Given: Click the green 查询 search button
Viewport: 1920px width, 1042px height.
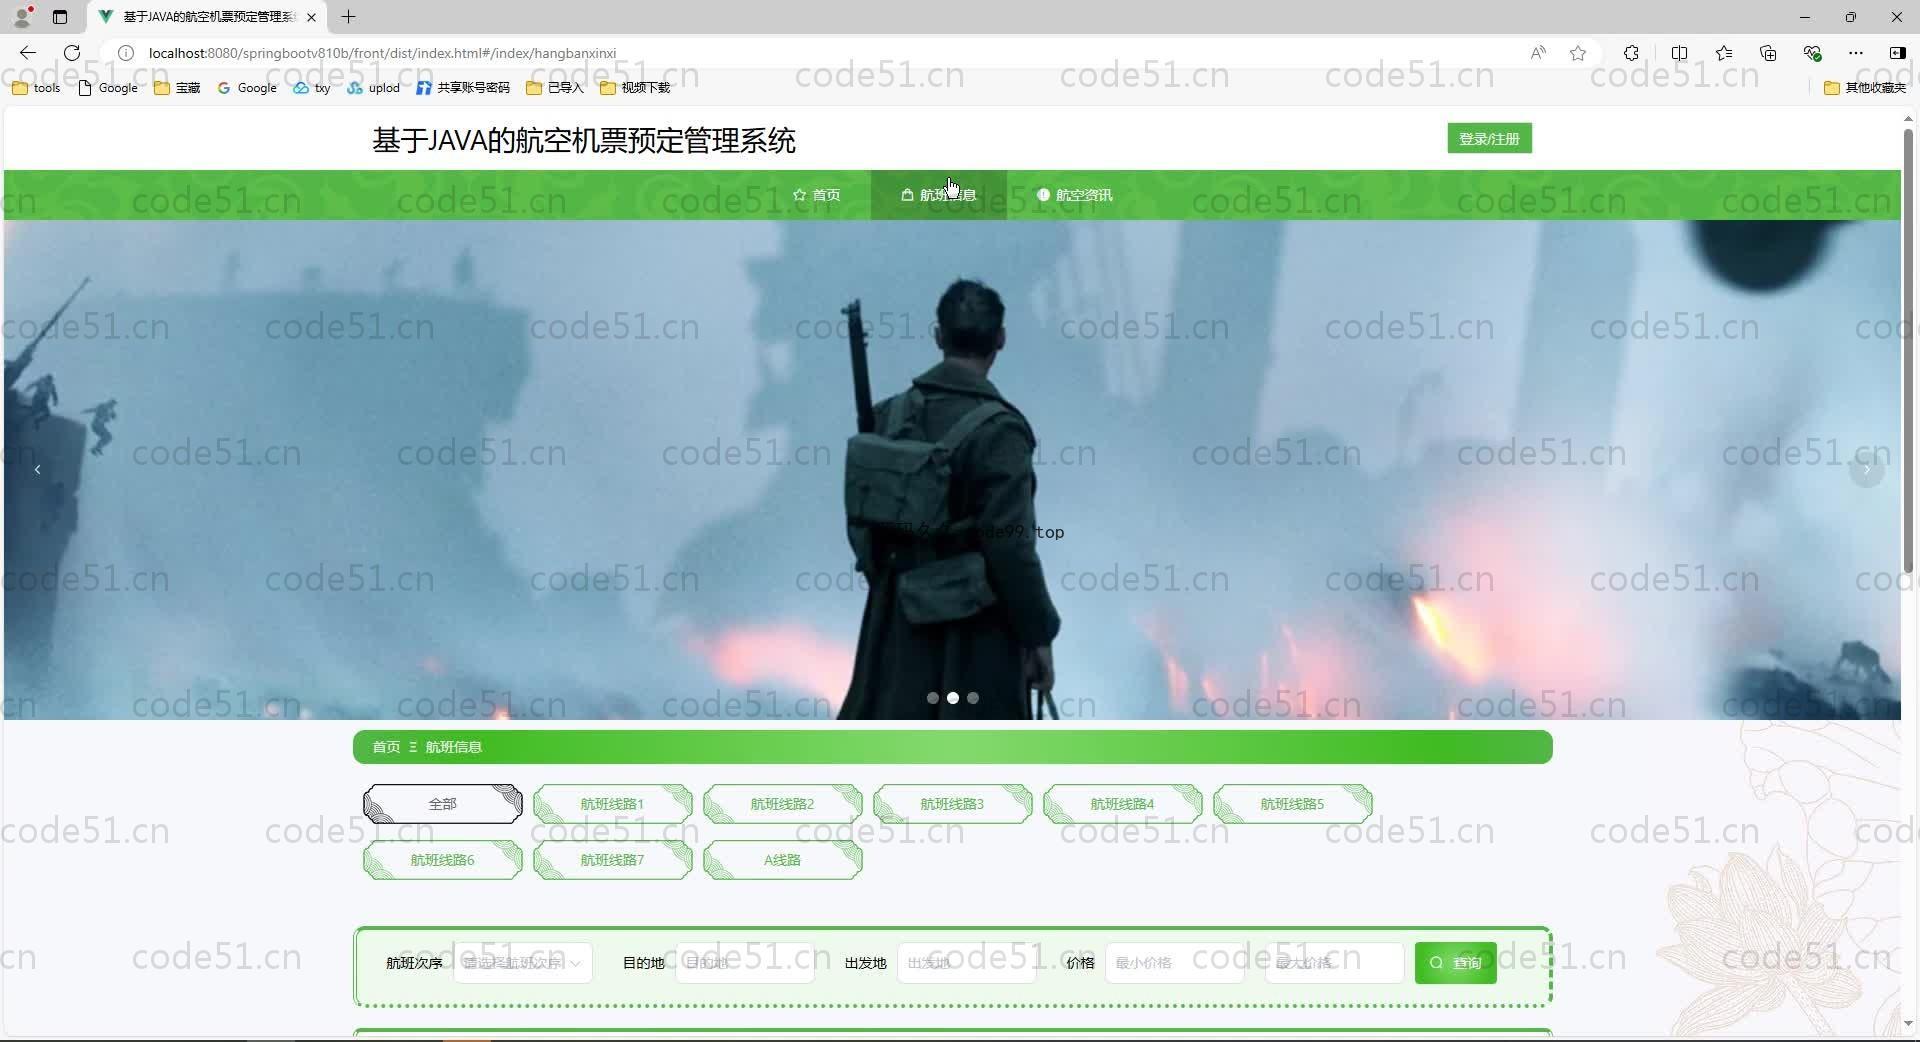Looking at the screenshot, I should (1455, 963).
